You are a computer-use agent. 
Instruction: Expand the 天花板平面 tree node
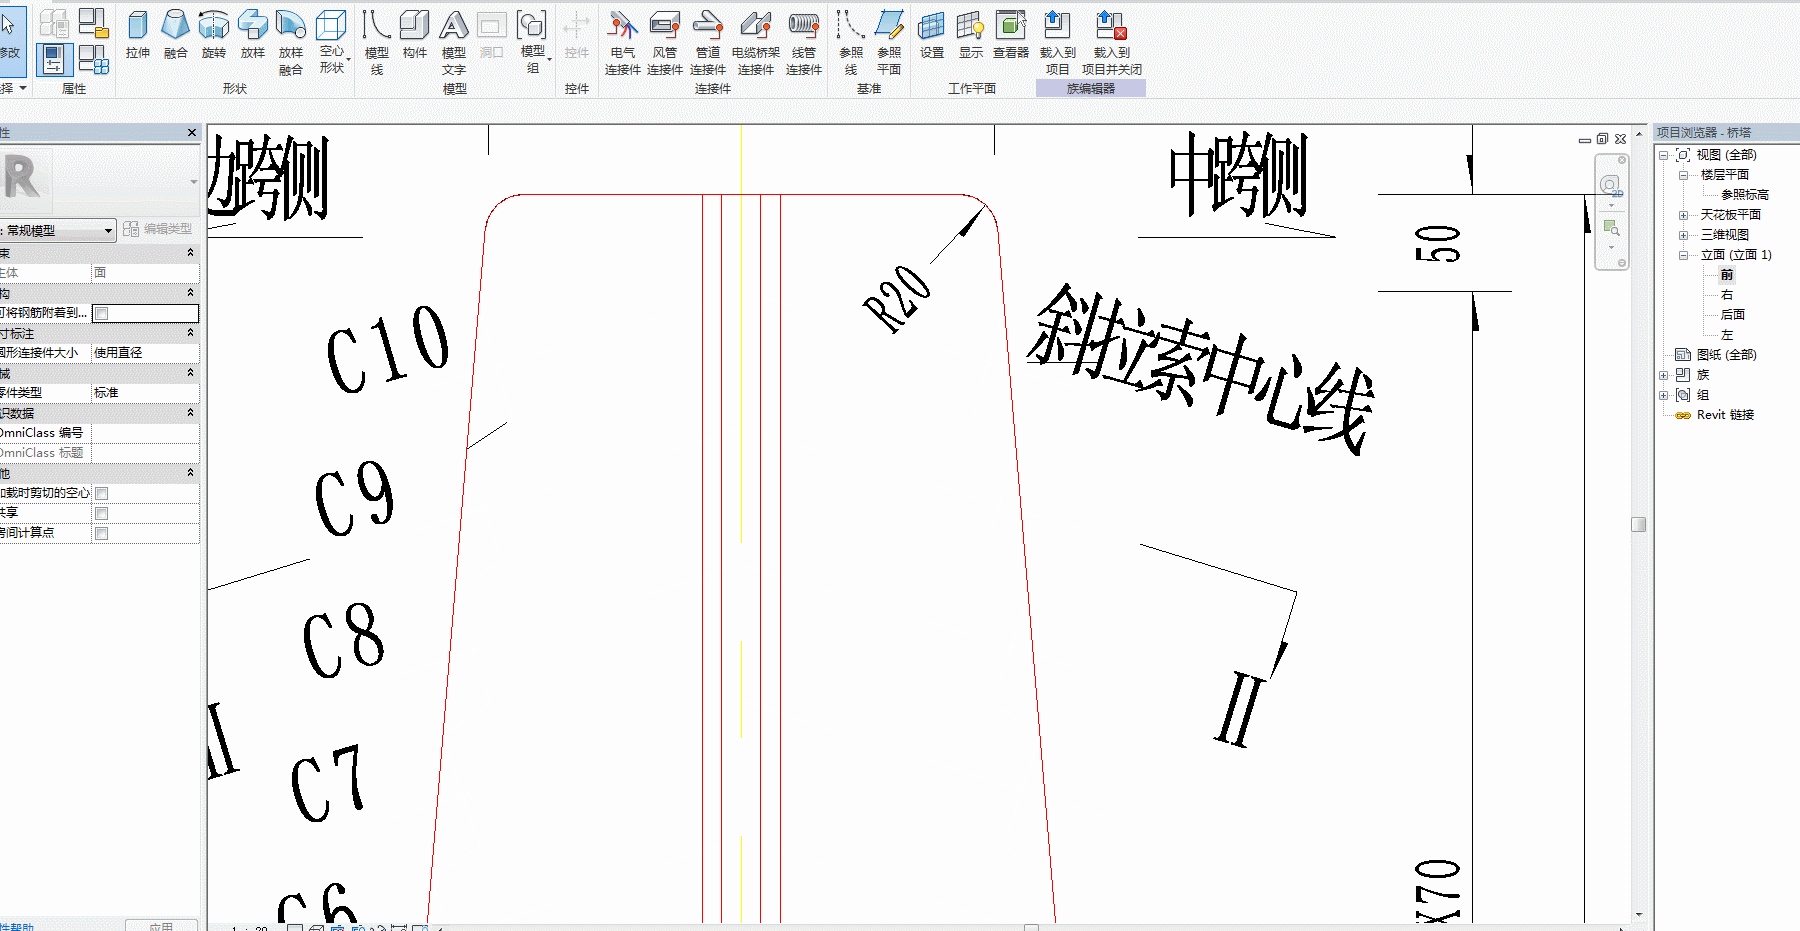pyautogui.click(x=1683, y=215)
